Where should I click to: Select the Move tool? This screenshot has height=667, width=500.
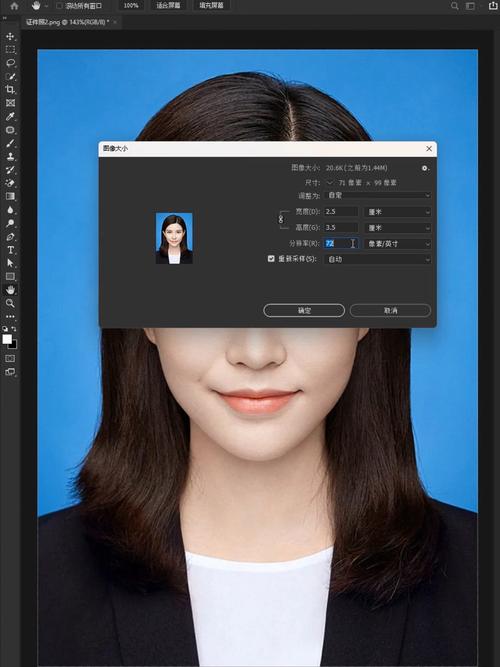click(10, 37)
